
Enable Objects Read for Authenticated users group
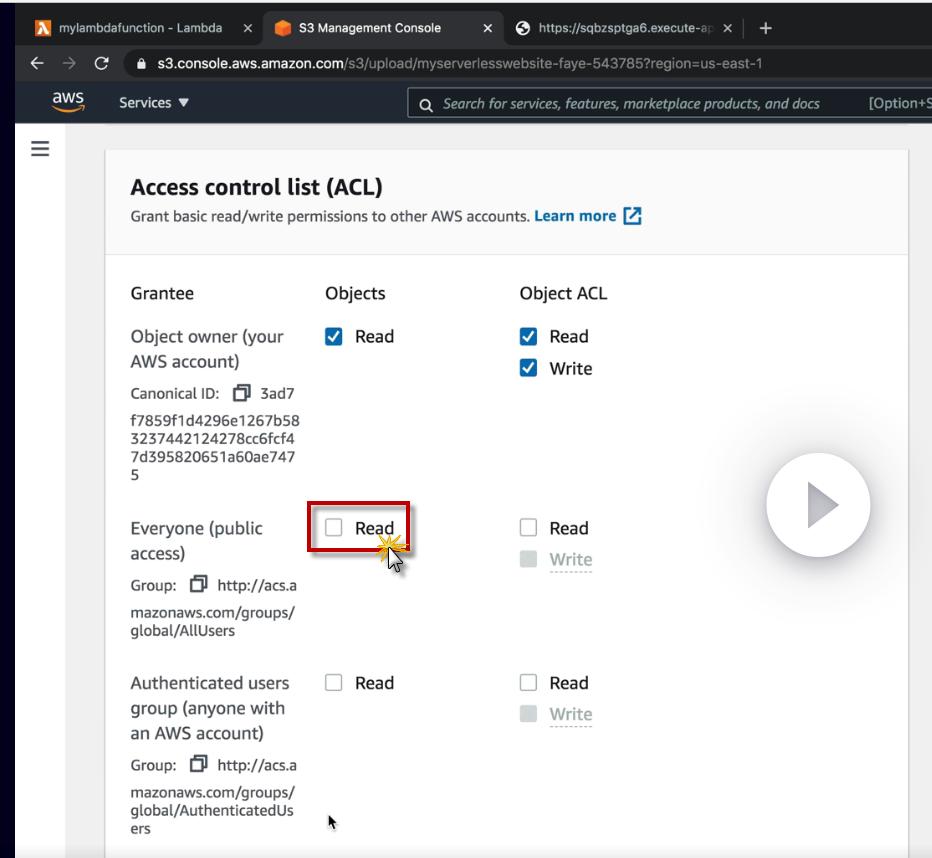click(x=334, y=683)
